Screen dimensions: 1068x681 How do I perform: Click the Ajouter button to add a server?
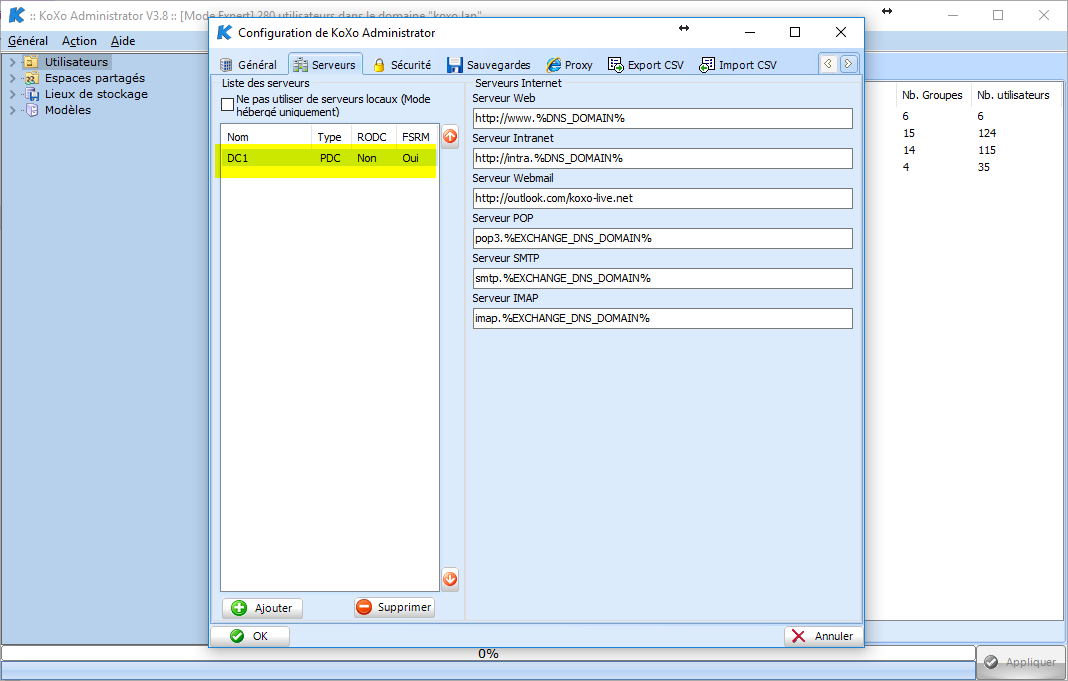click(x=262, y=608)
